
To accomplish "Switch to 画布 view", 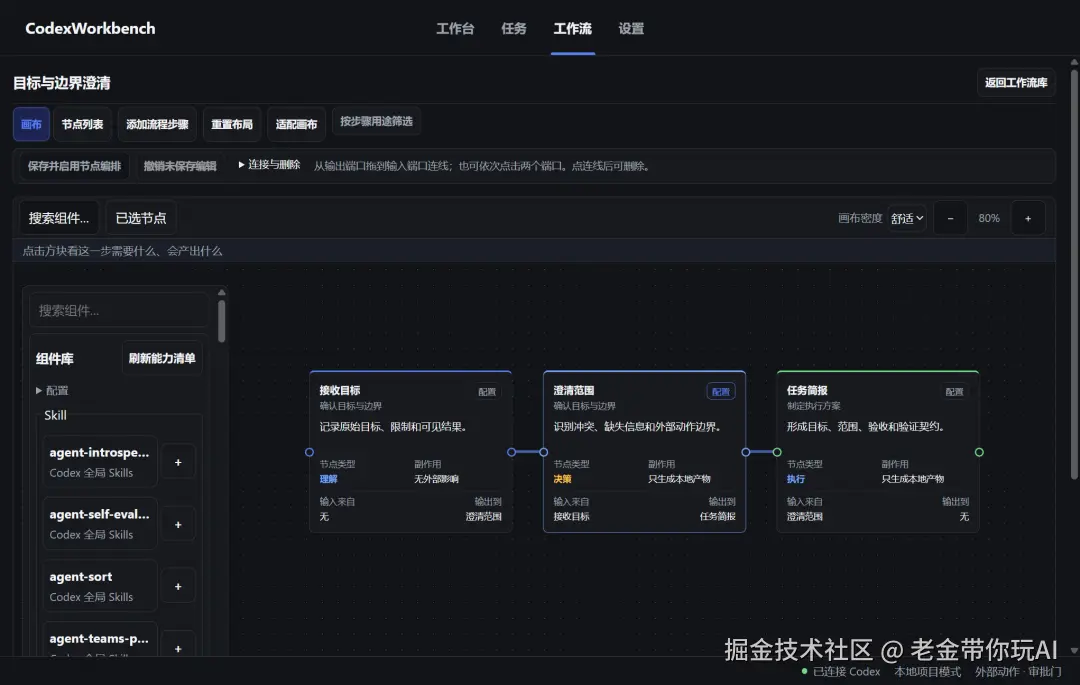I will pyautogui.click(x=31, y=124).
